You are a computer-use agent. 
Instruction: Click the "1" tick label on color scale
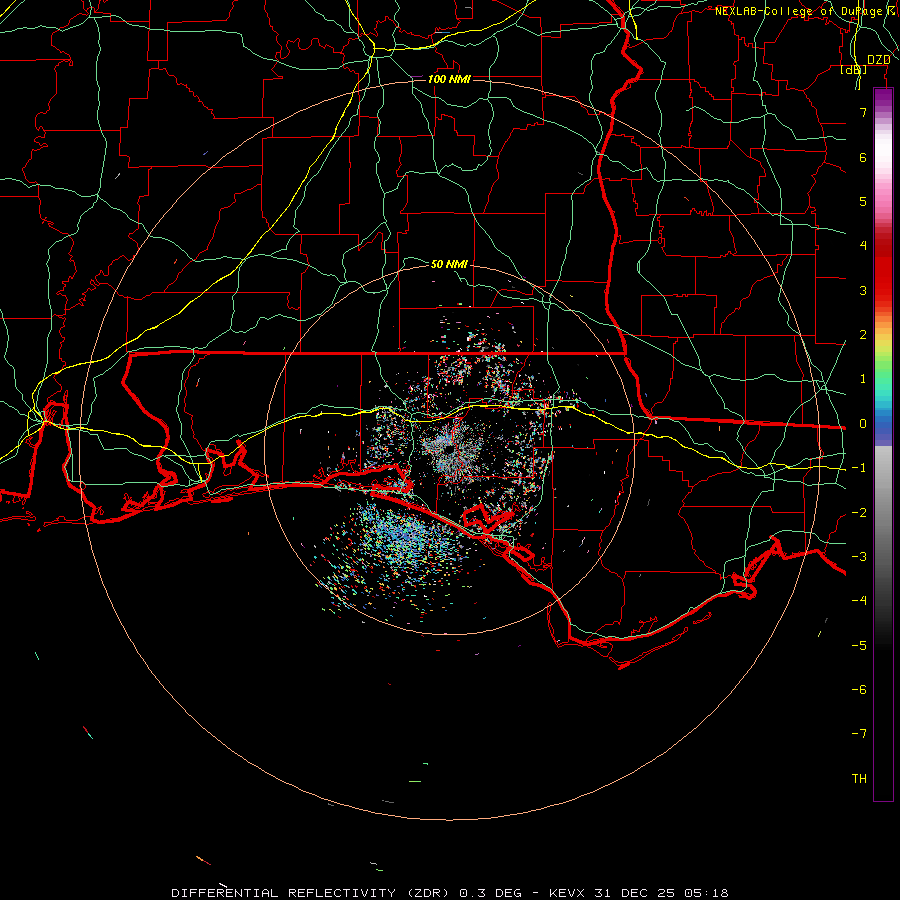863,379
